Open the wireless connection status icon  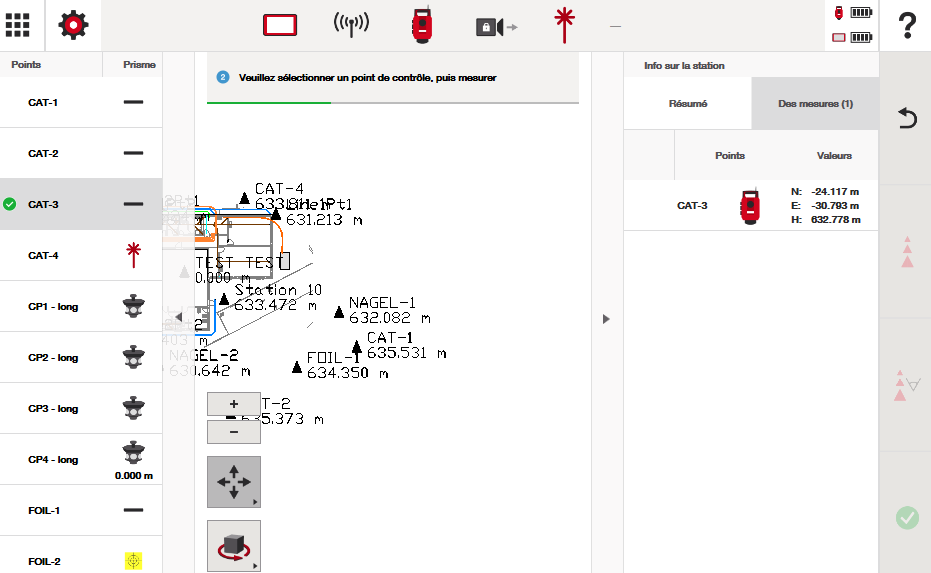(351, 25)
